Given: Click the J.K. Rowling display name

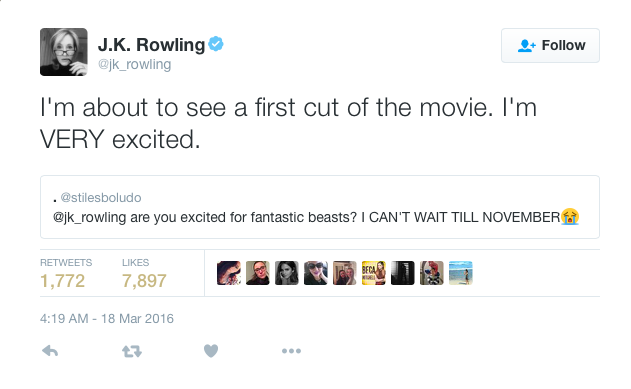Looking at the screenshot, I should coord(151,44).
